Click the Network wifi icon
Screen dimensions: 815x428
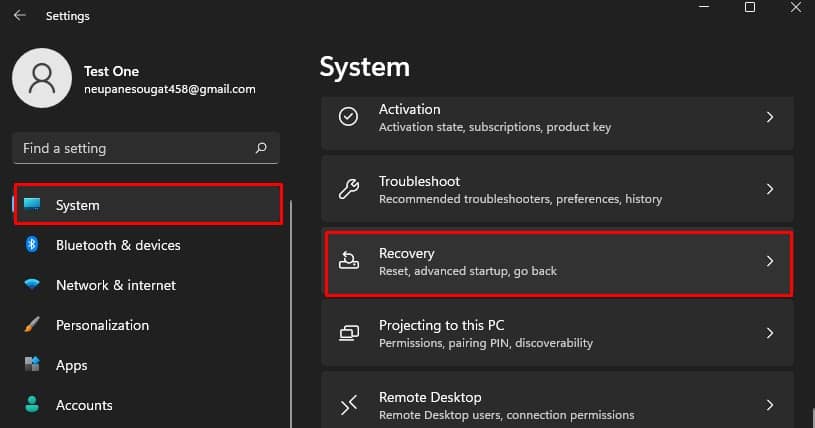[32, 284]
